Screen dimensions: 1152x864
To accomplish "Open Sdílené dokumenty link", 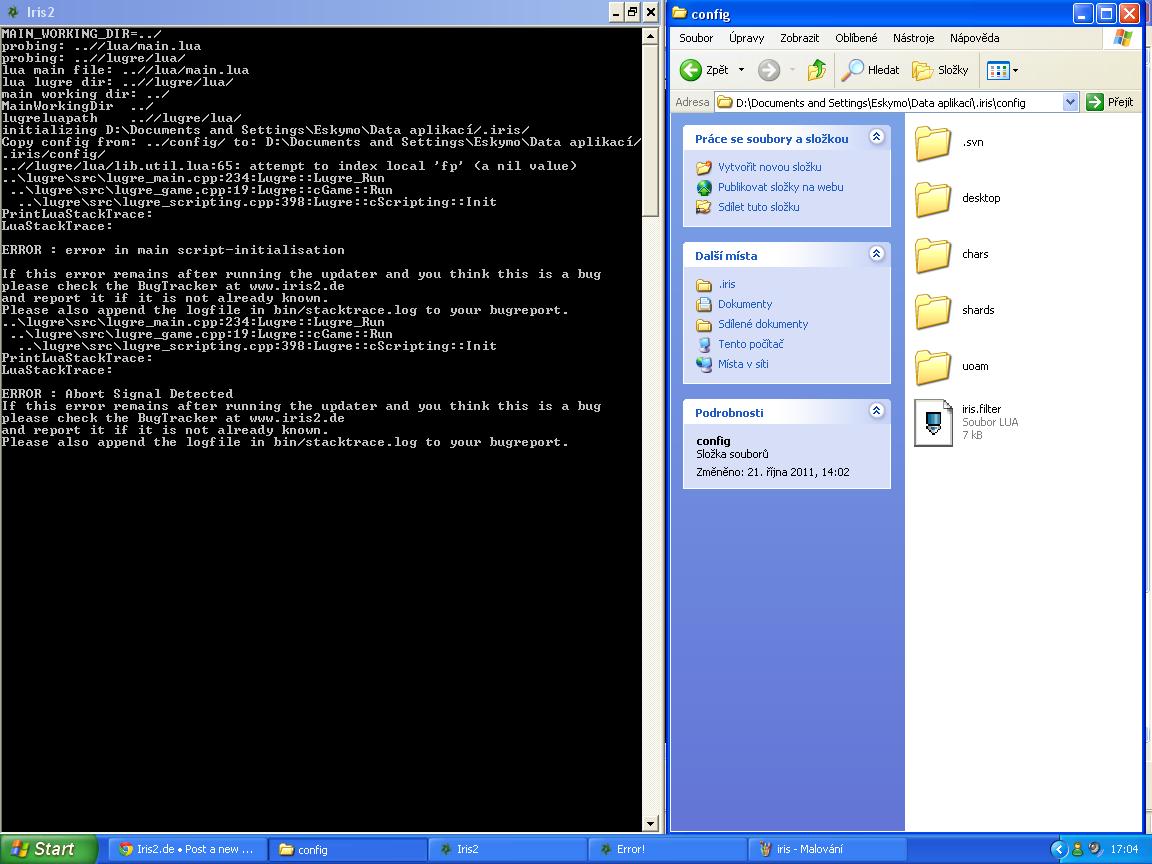I will [763, 324].
